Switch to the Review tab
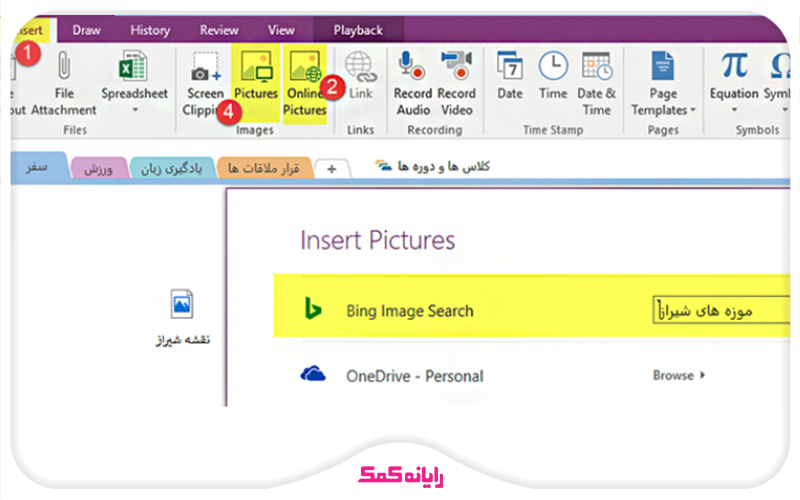Viewport: 800px width, 500px height. tap(219, 30)
